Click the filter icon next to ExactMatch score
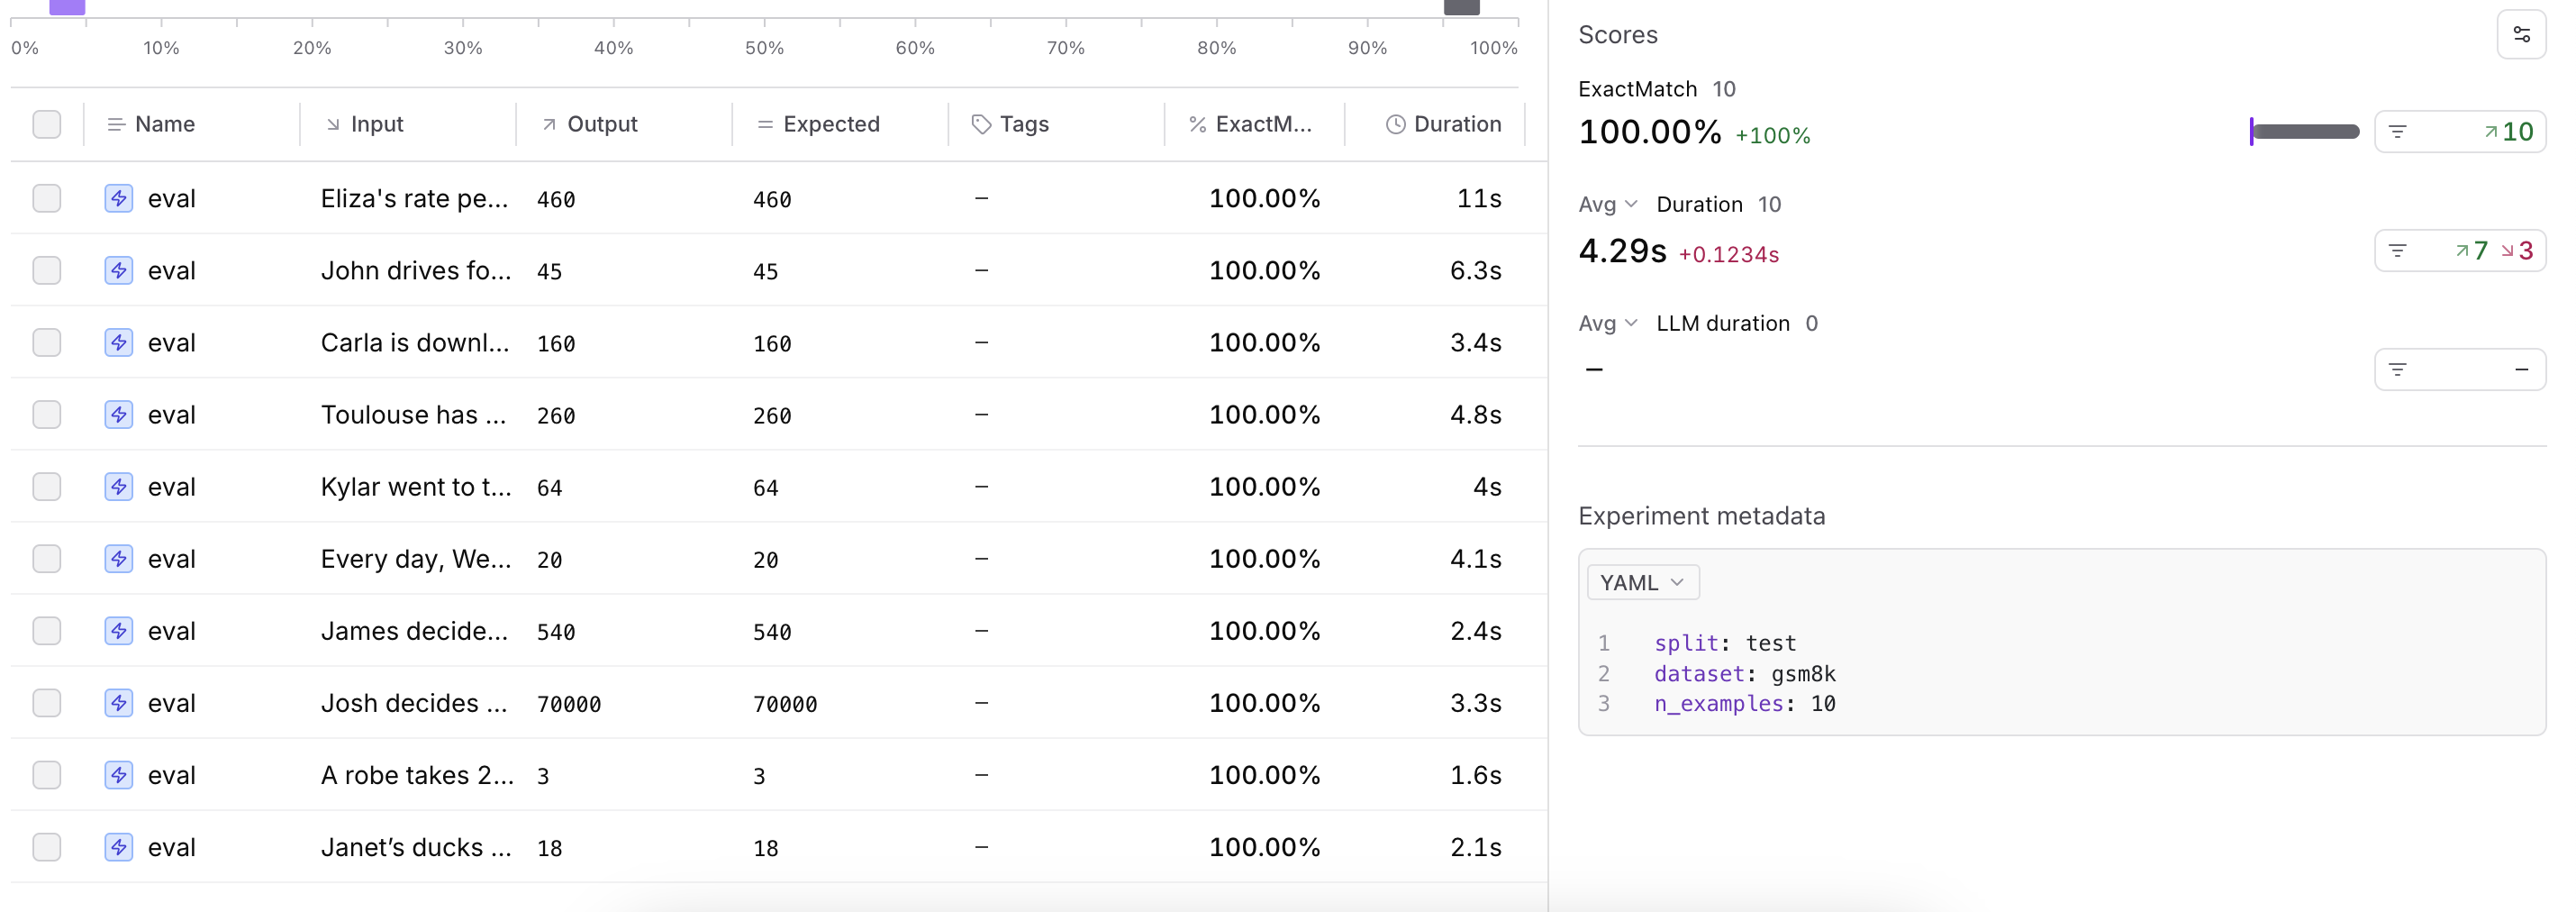Image resolution: width=2576 pixels, height=912 pixels. pos(2397,132)
